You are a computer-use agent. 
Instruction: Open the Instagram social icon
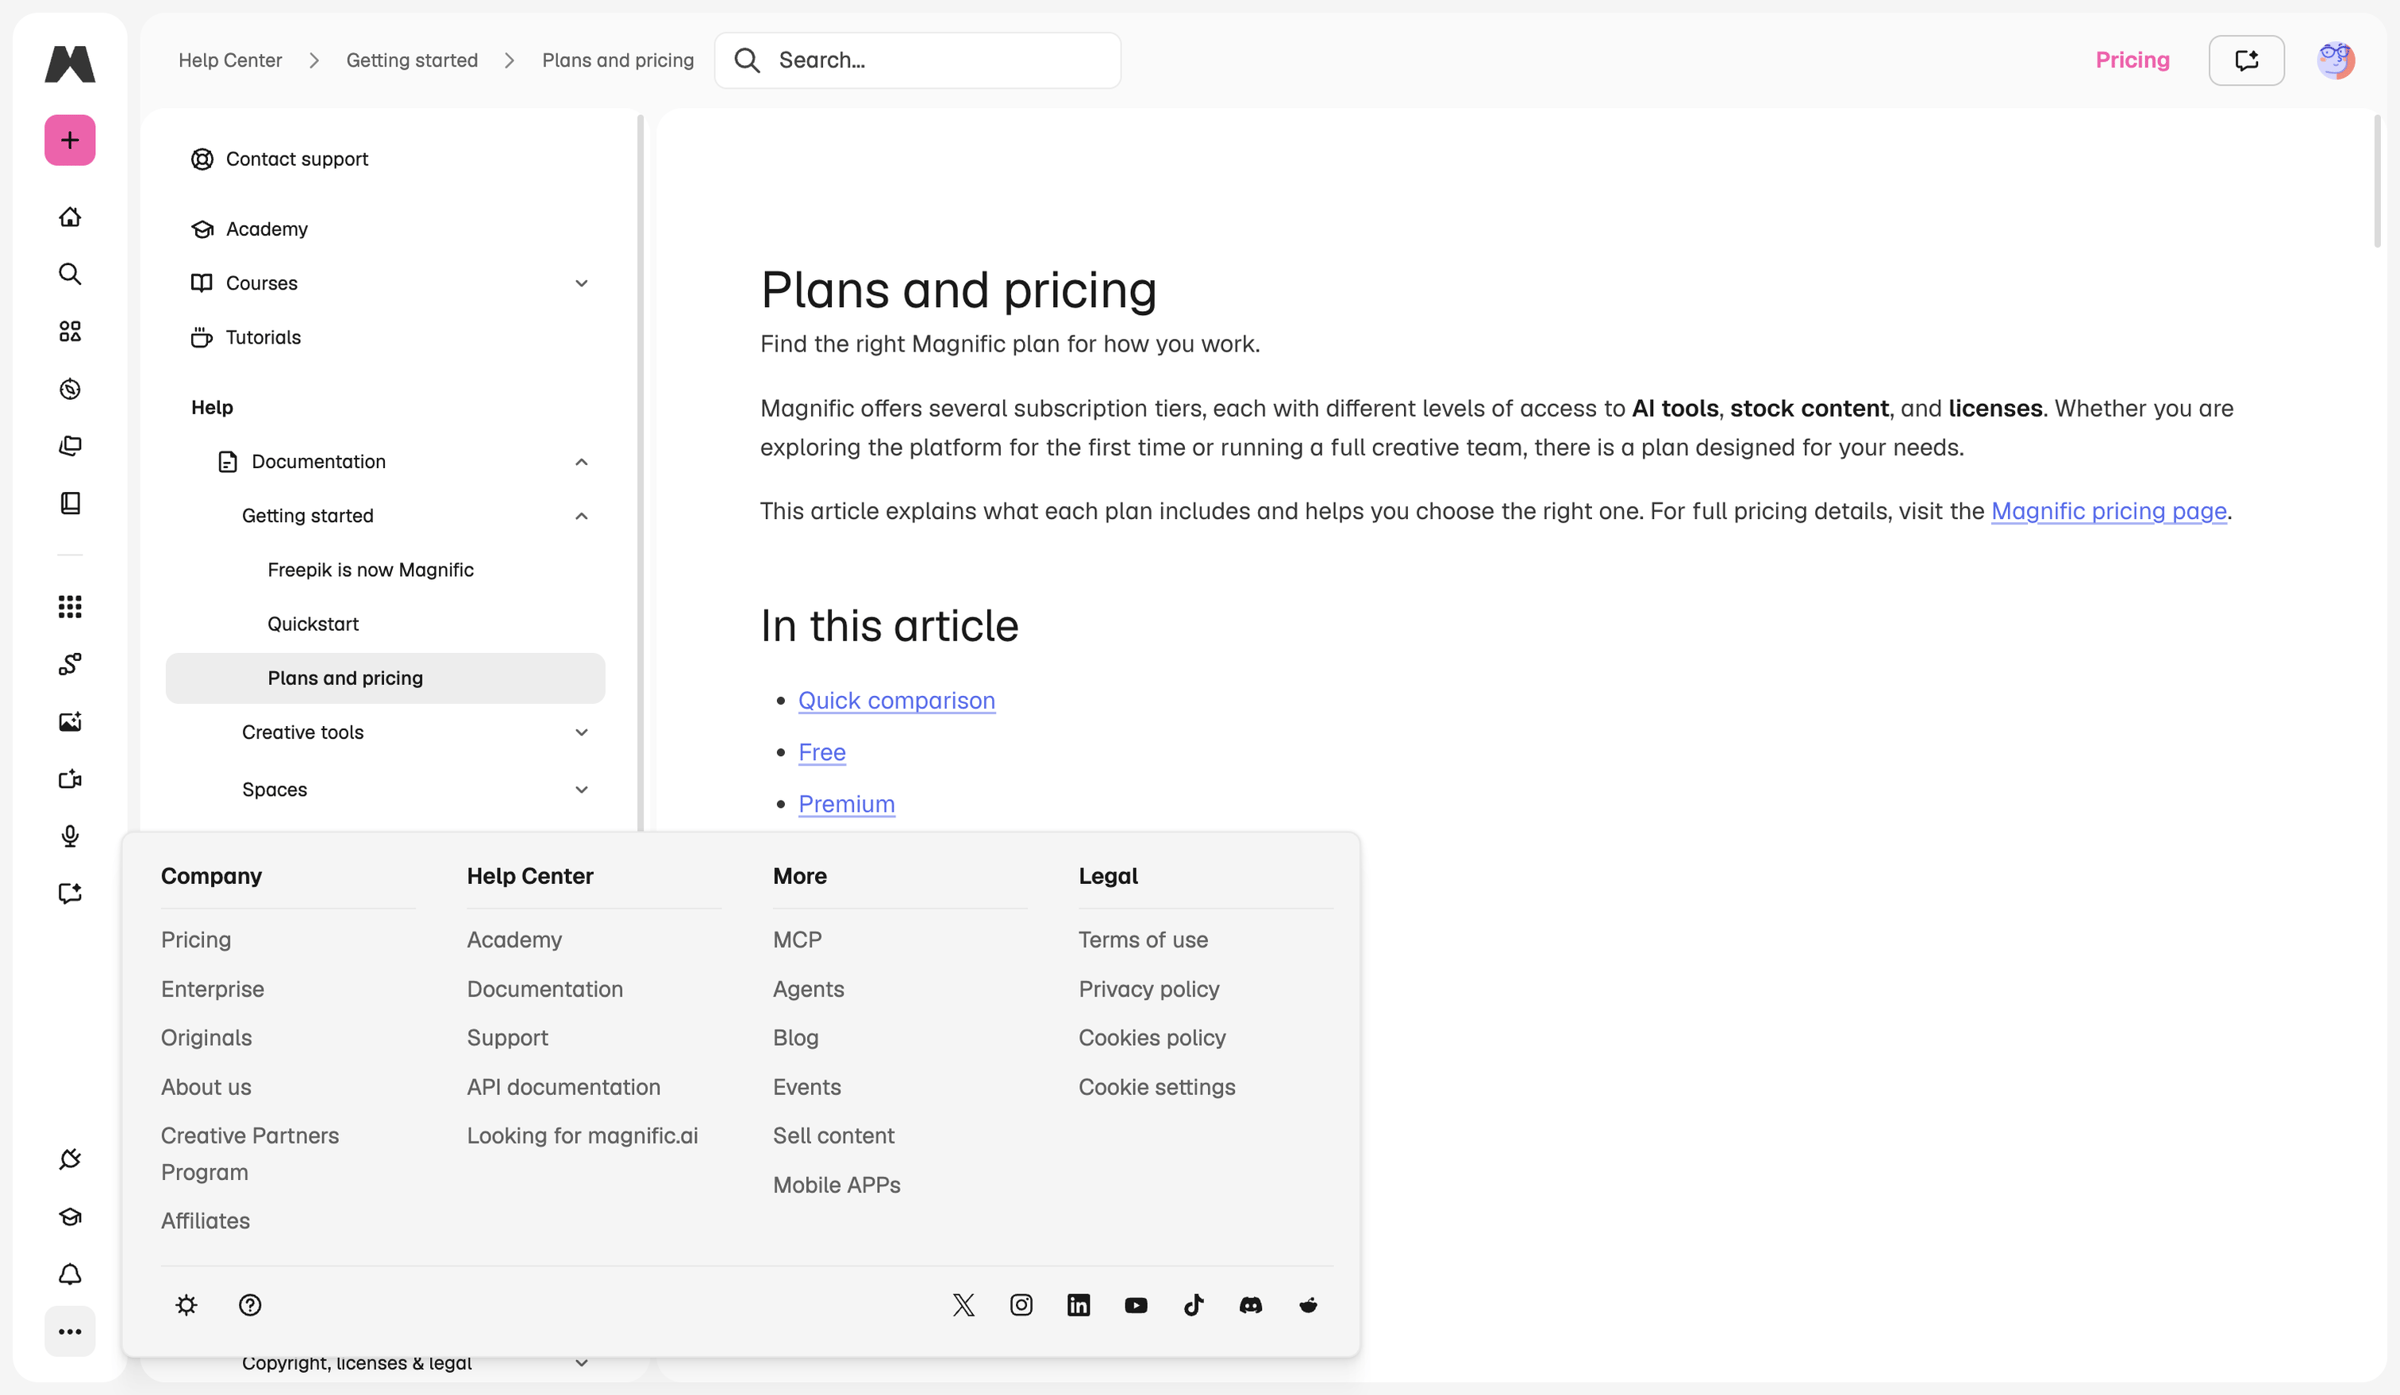pyautogui.click(x=1021, y=1305)
